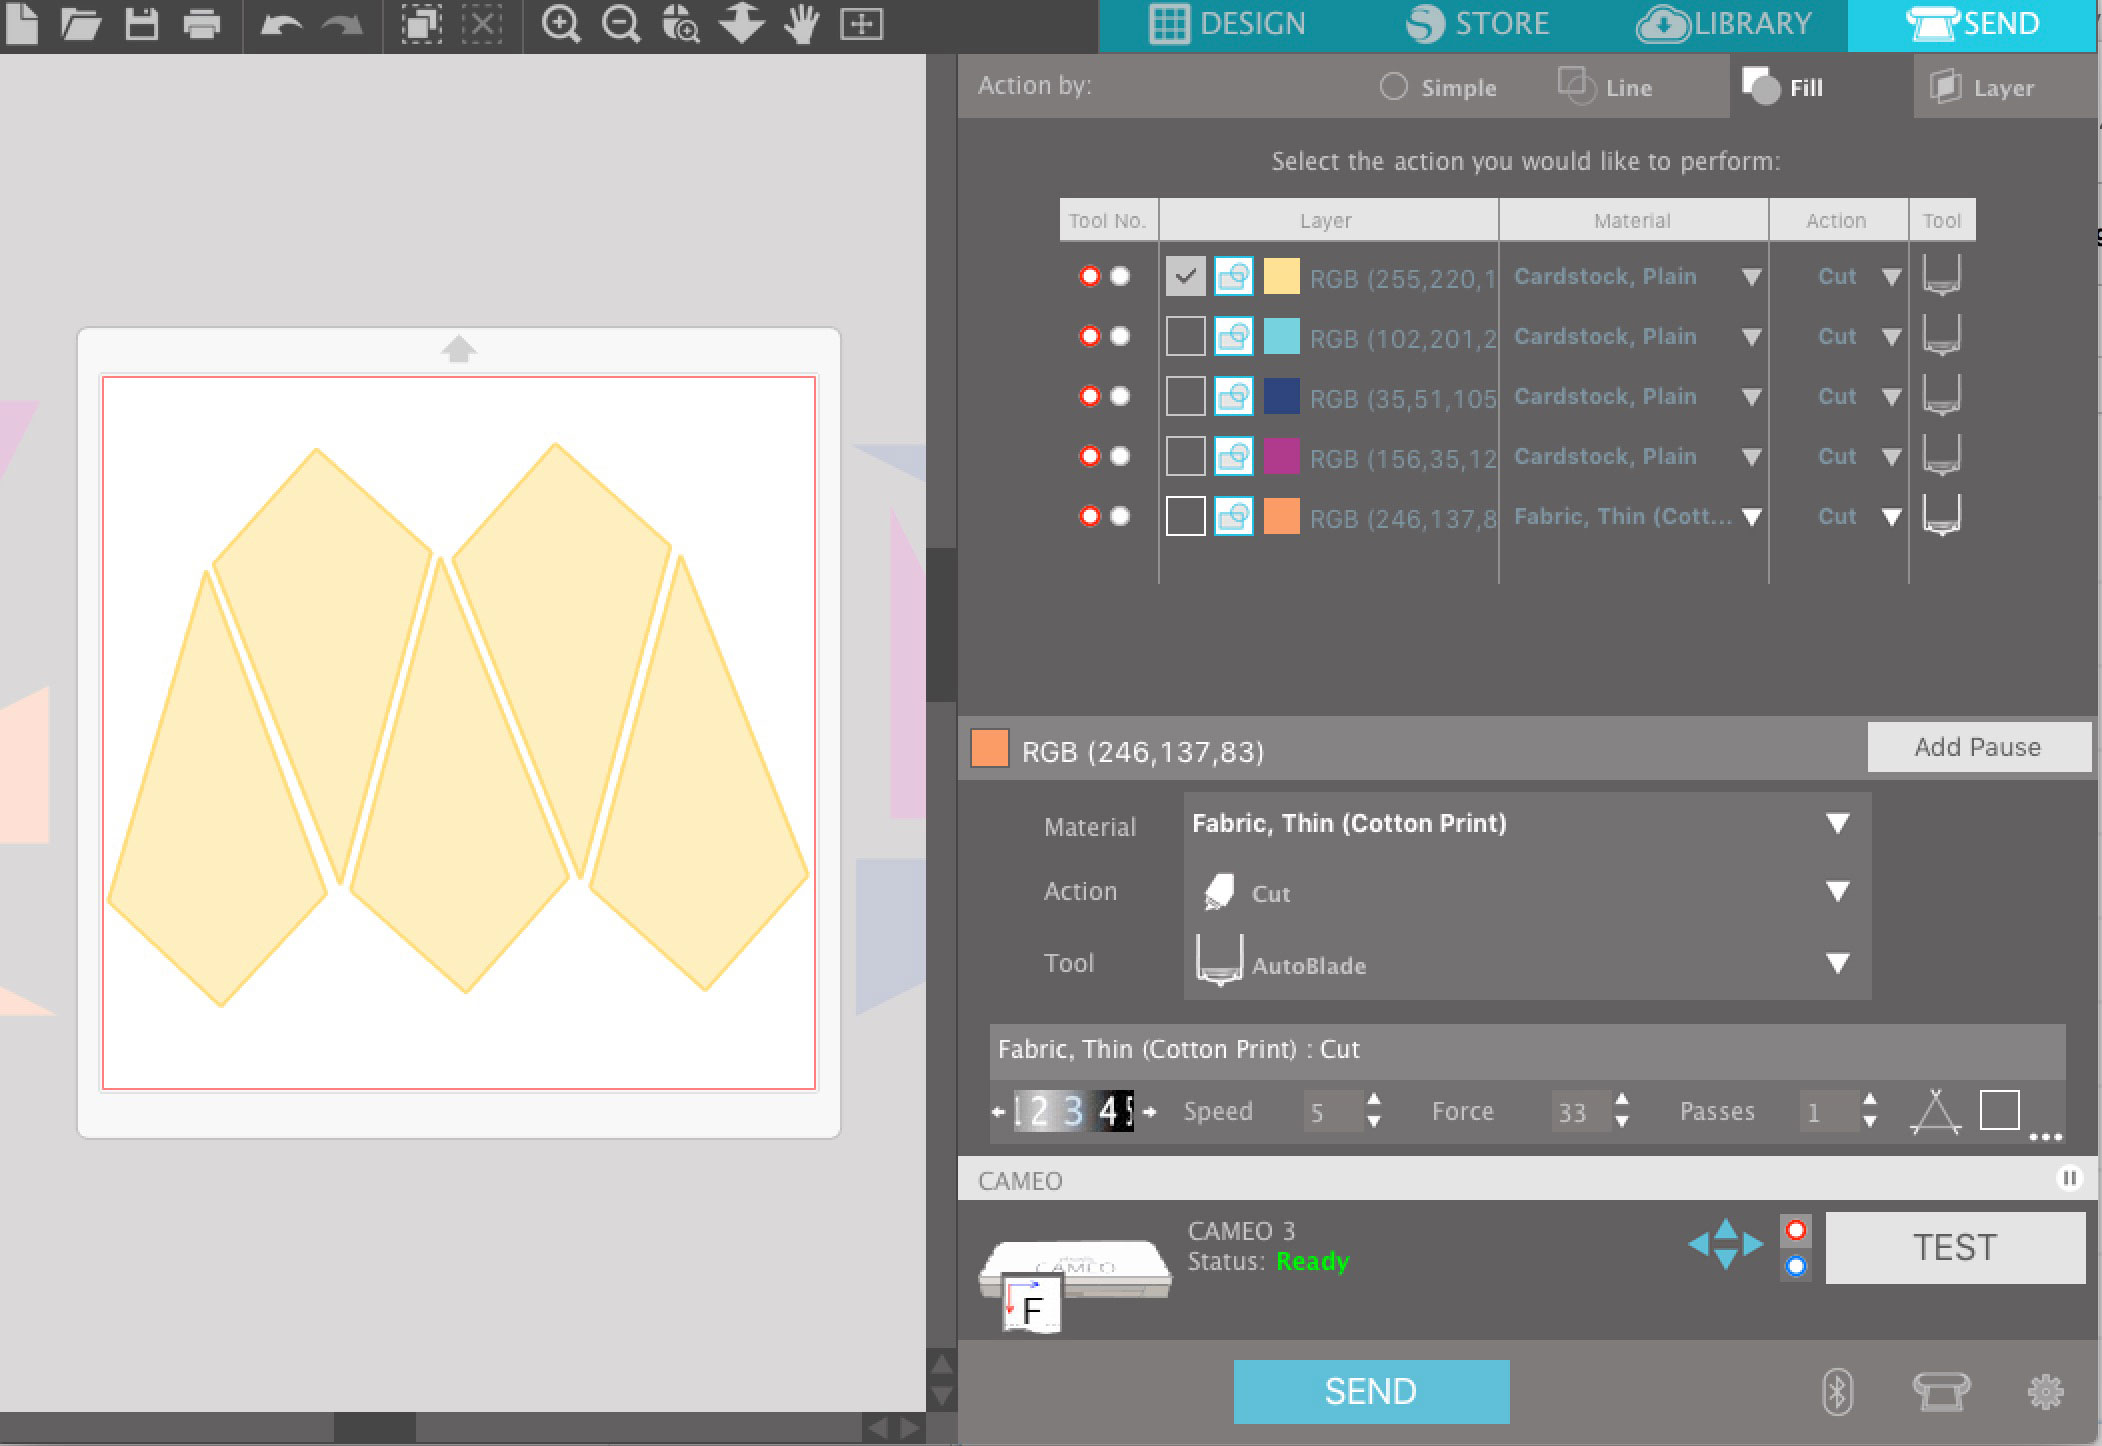Select the blue tool holder radio near TEST
The height and width of the screenshot is (1446, 2102).
(x=1796, y=1266)
